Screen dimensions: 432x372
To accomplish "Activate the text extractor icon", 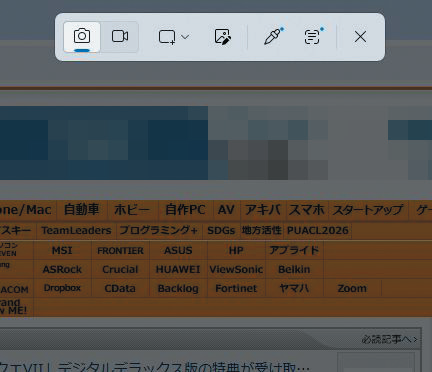I will coord(313,37).
